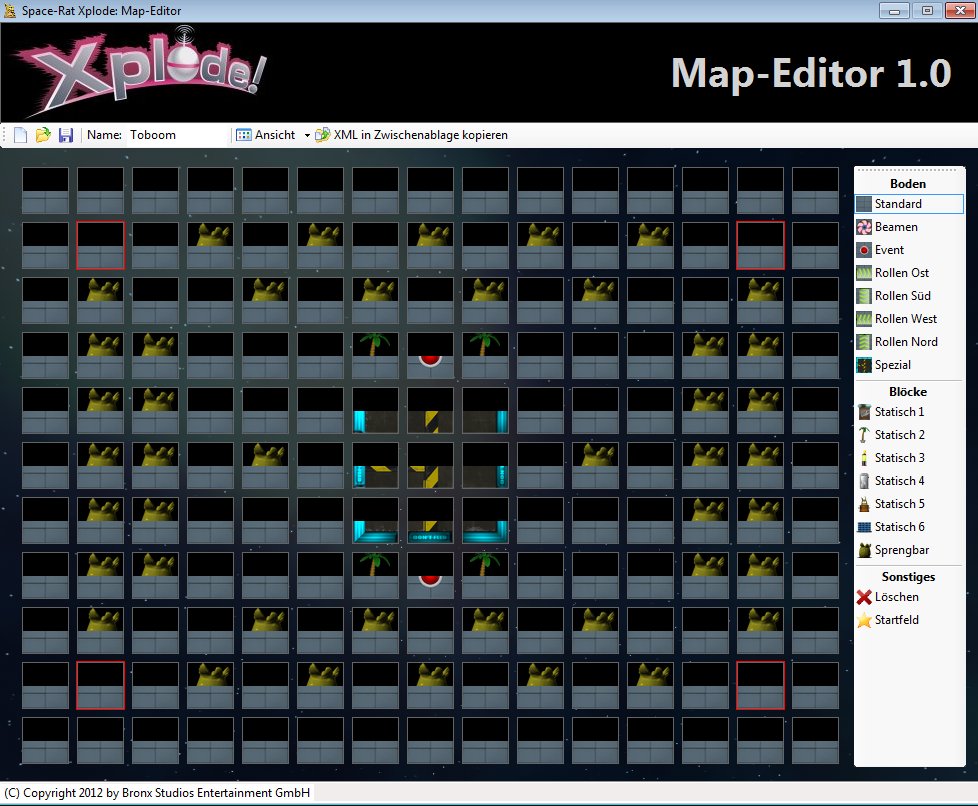Activate the Löschen delete tool
The width and height of the screenshot is (978, 806).
[x=895, y=597]
